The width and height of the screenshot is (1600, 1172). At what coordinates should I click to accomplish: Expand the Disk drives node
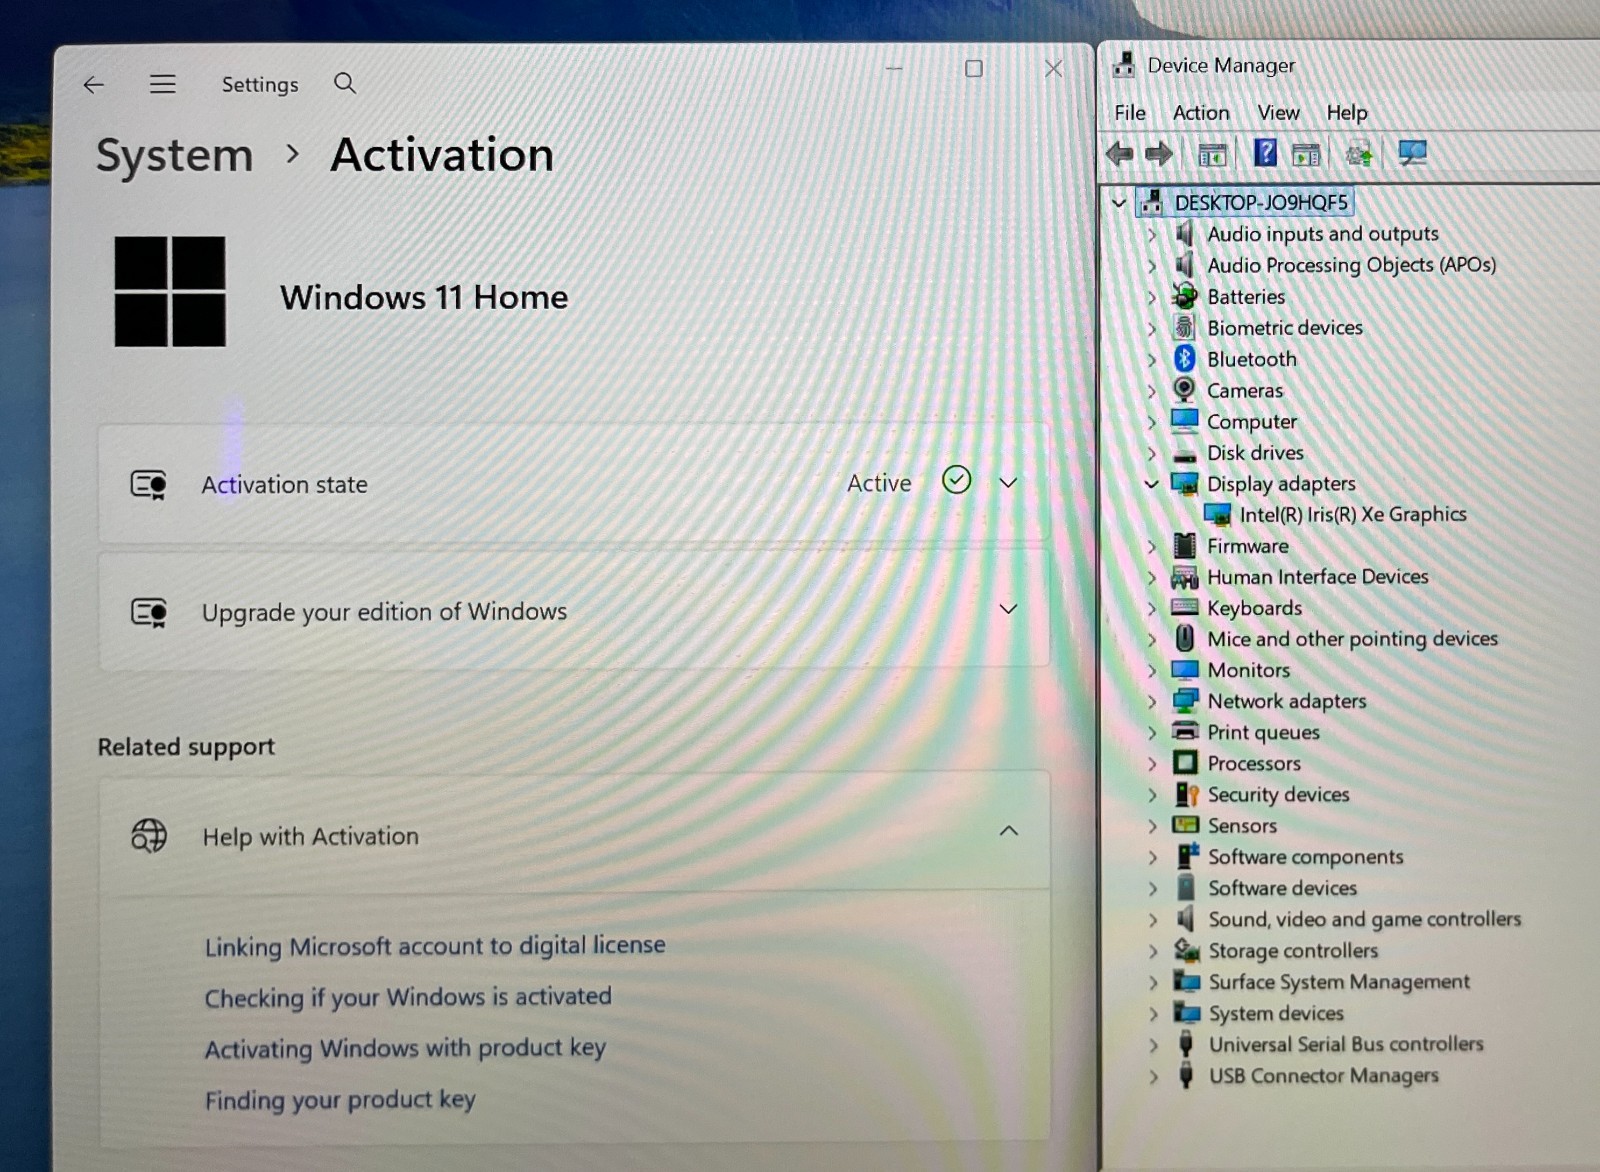click(1152, 452)
